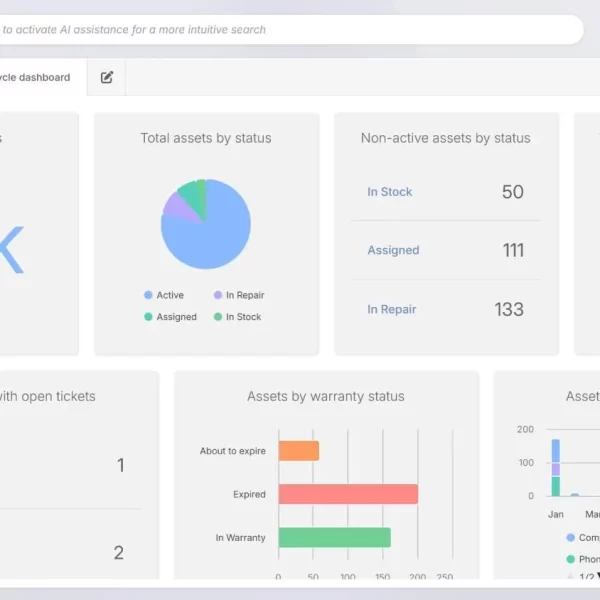The image size is (600, 600).
Task: Click the AI assistance search field
Action: click(292, 29)
